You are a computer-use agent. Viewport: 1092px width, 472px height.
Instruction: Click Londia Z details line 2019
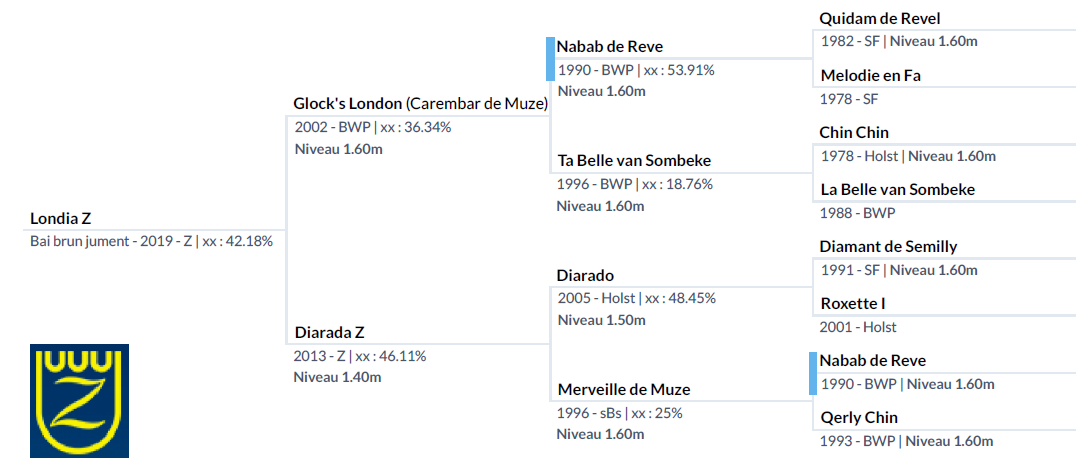[151, 242]
